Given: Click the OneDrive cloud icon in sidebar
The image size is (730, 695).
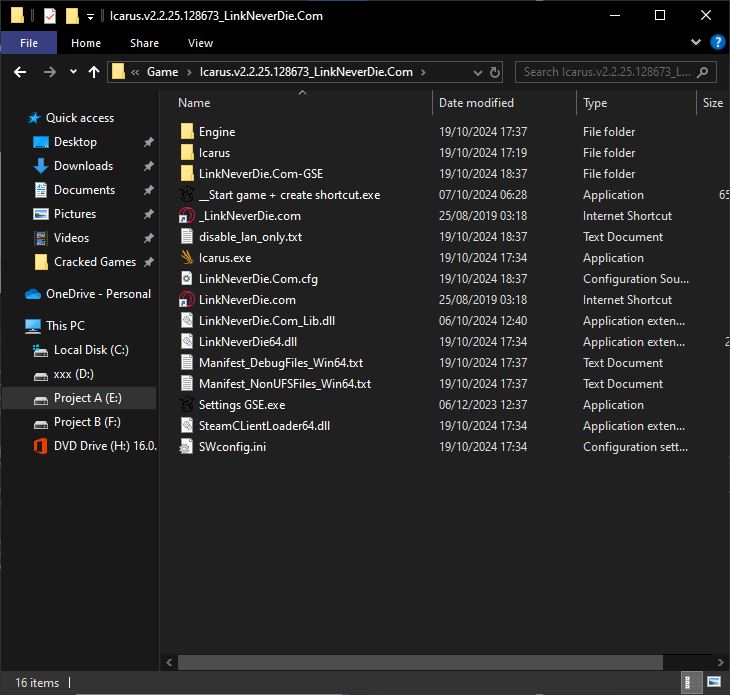Looking at the screenshot, I should pyautogui.click(x=32, y=294).
